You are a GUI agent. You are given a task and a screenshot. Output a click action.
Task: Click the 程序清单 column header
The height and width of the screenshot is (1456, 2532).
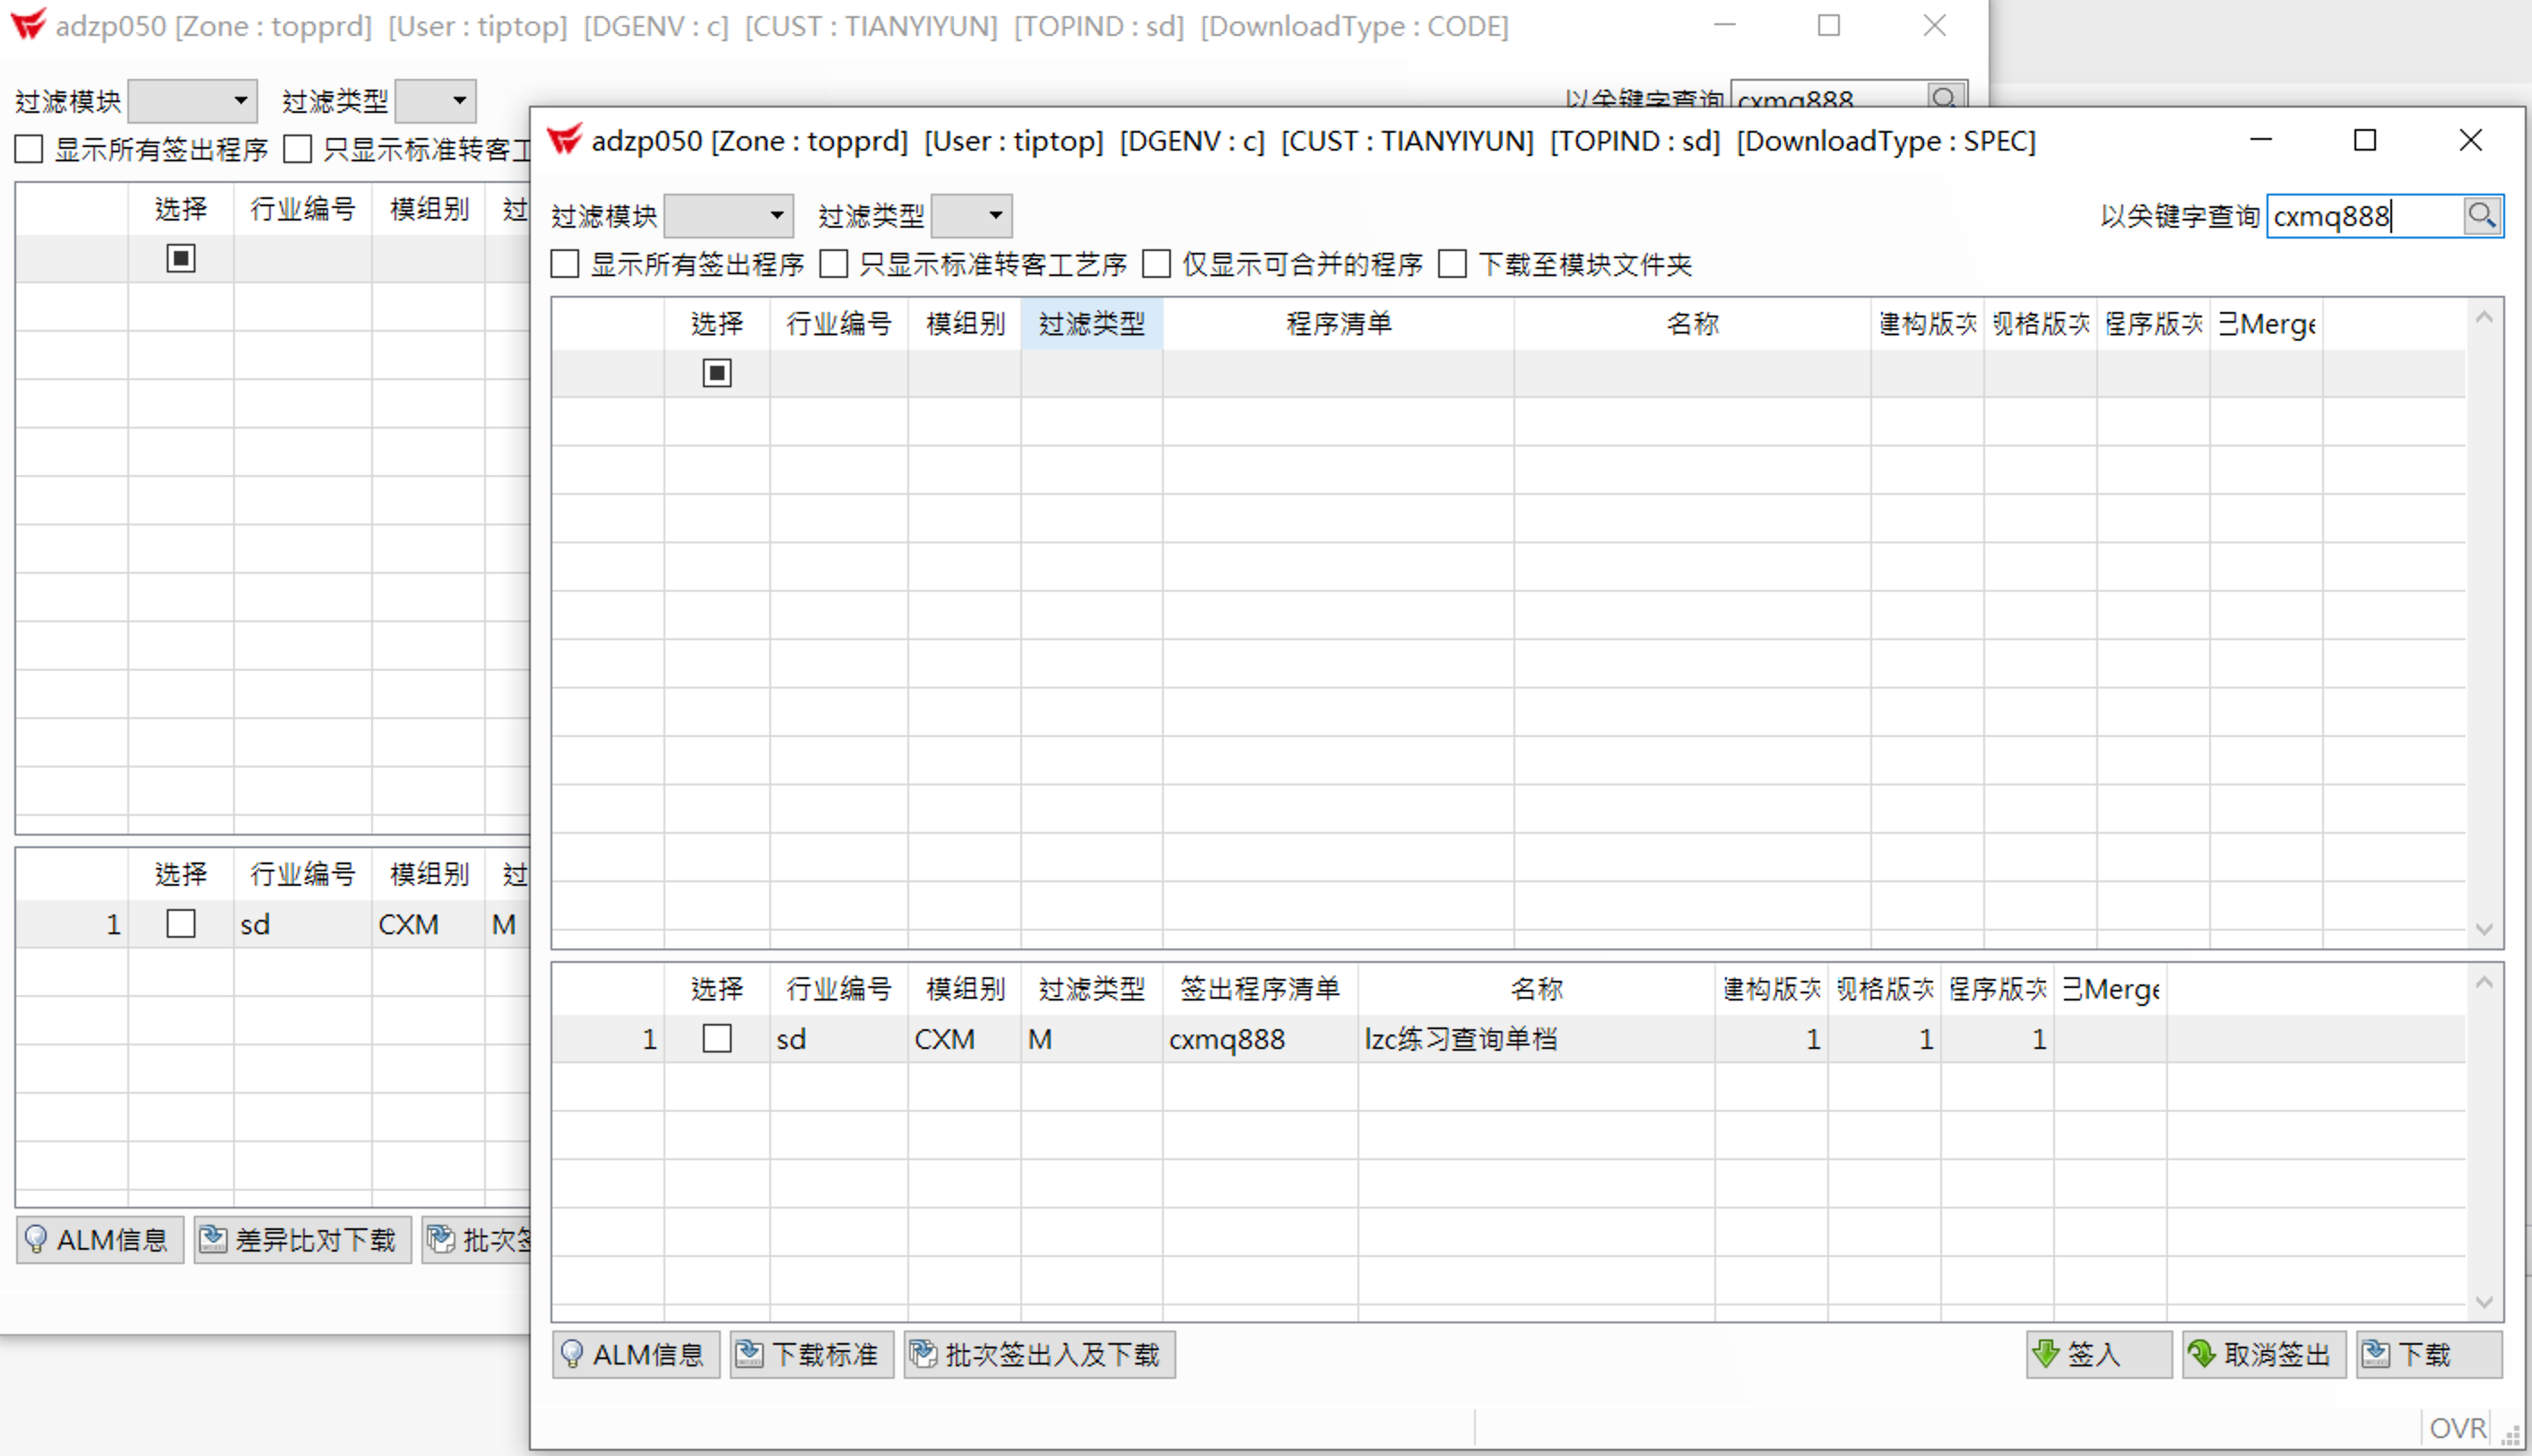tap(1338, 323)
